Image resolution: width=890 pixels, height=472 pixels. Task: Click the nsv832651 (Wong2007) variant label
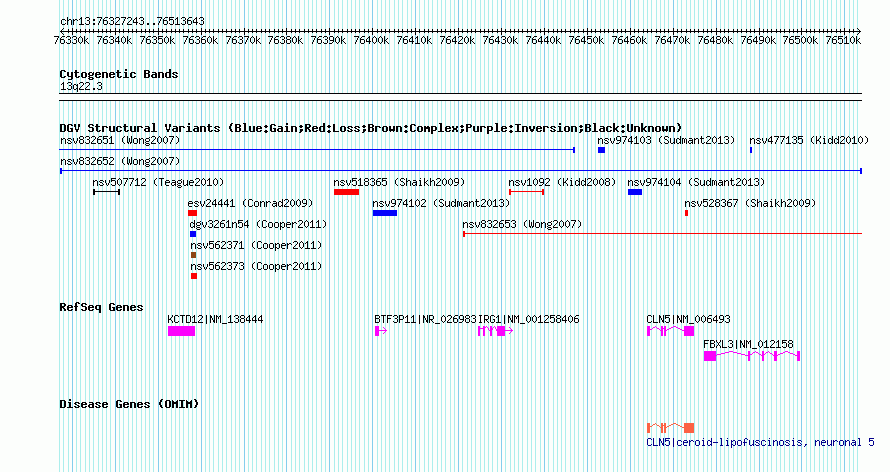pos(120,140)
